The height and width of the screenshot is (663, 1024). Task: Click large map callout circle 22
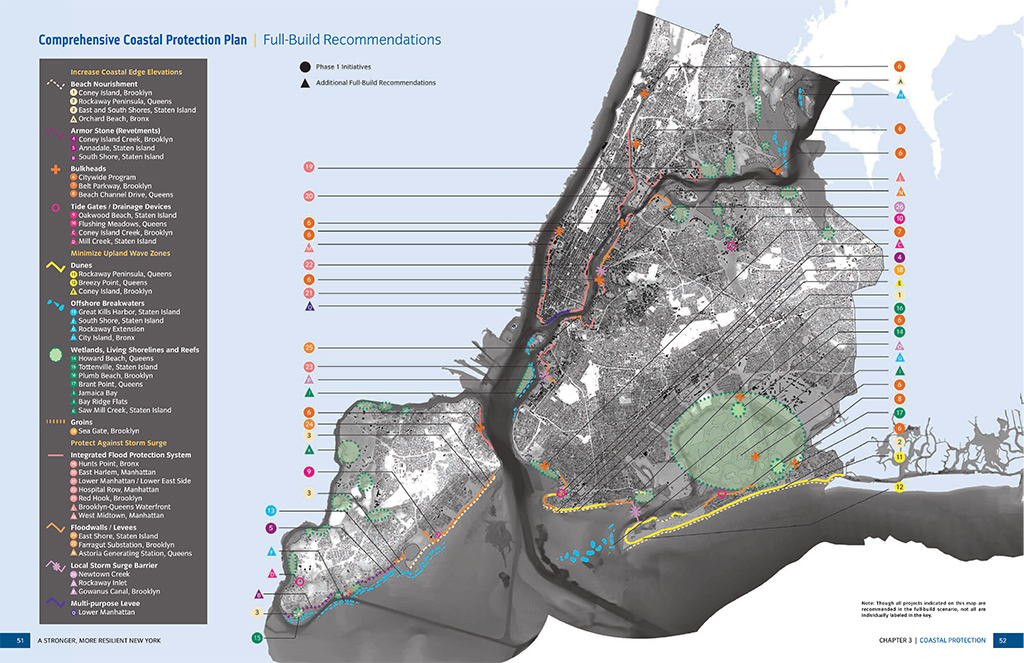(309, 265)
